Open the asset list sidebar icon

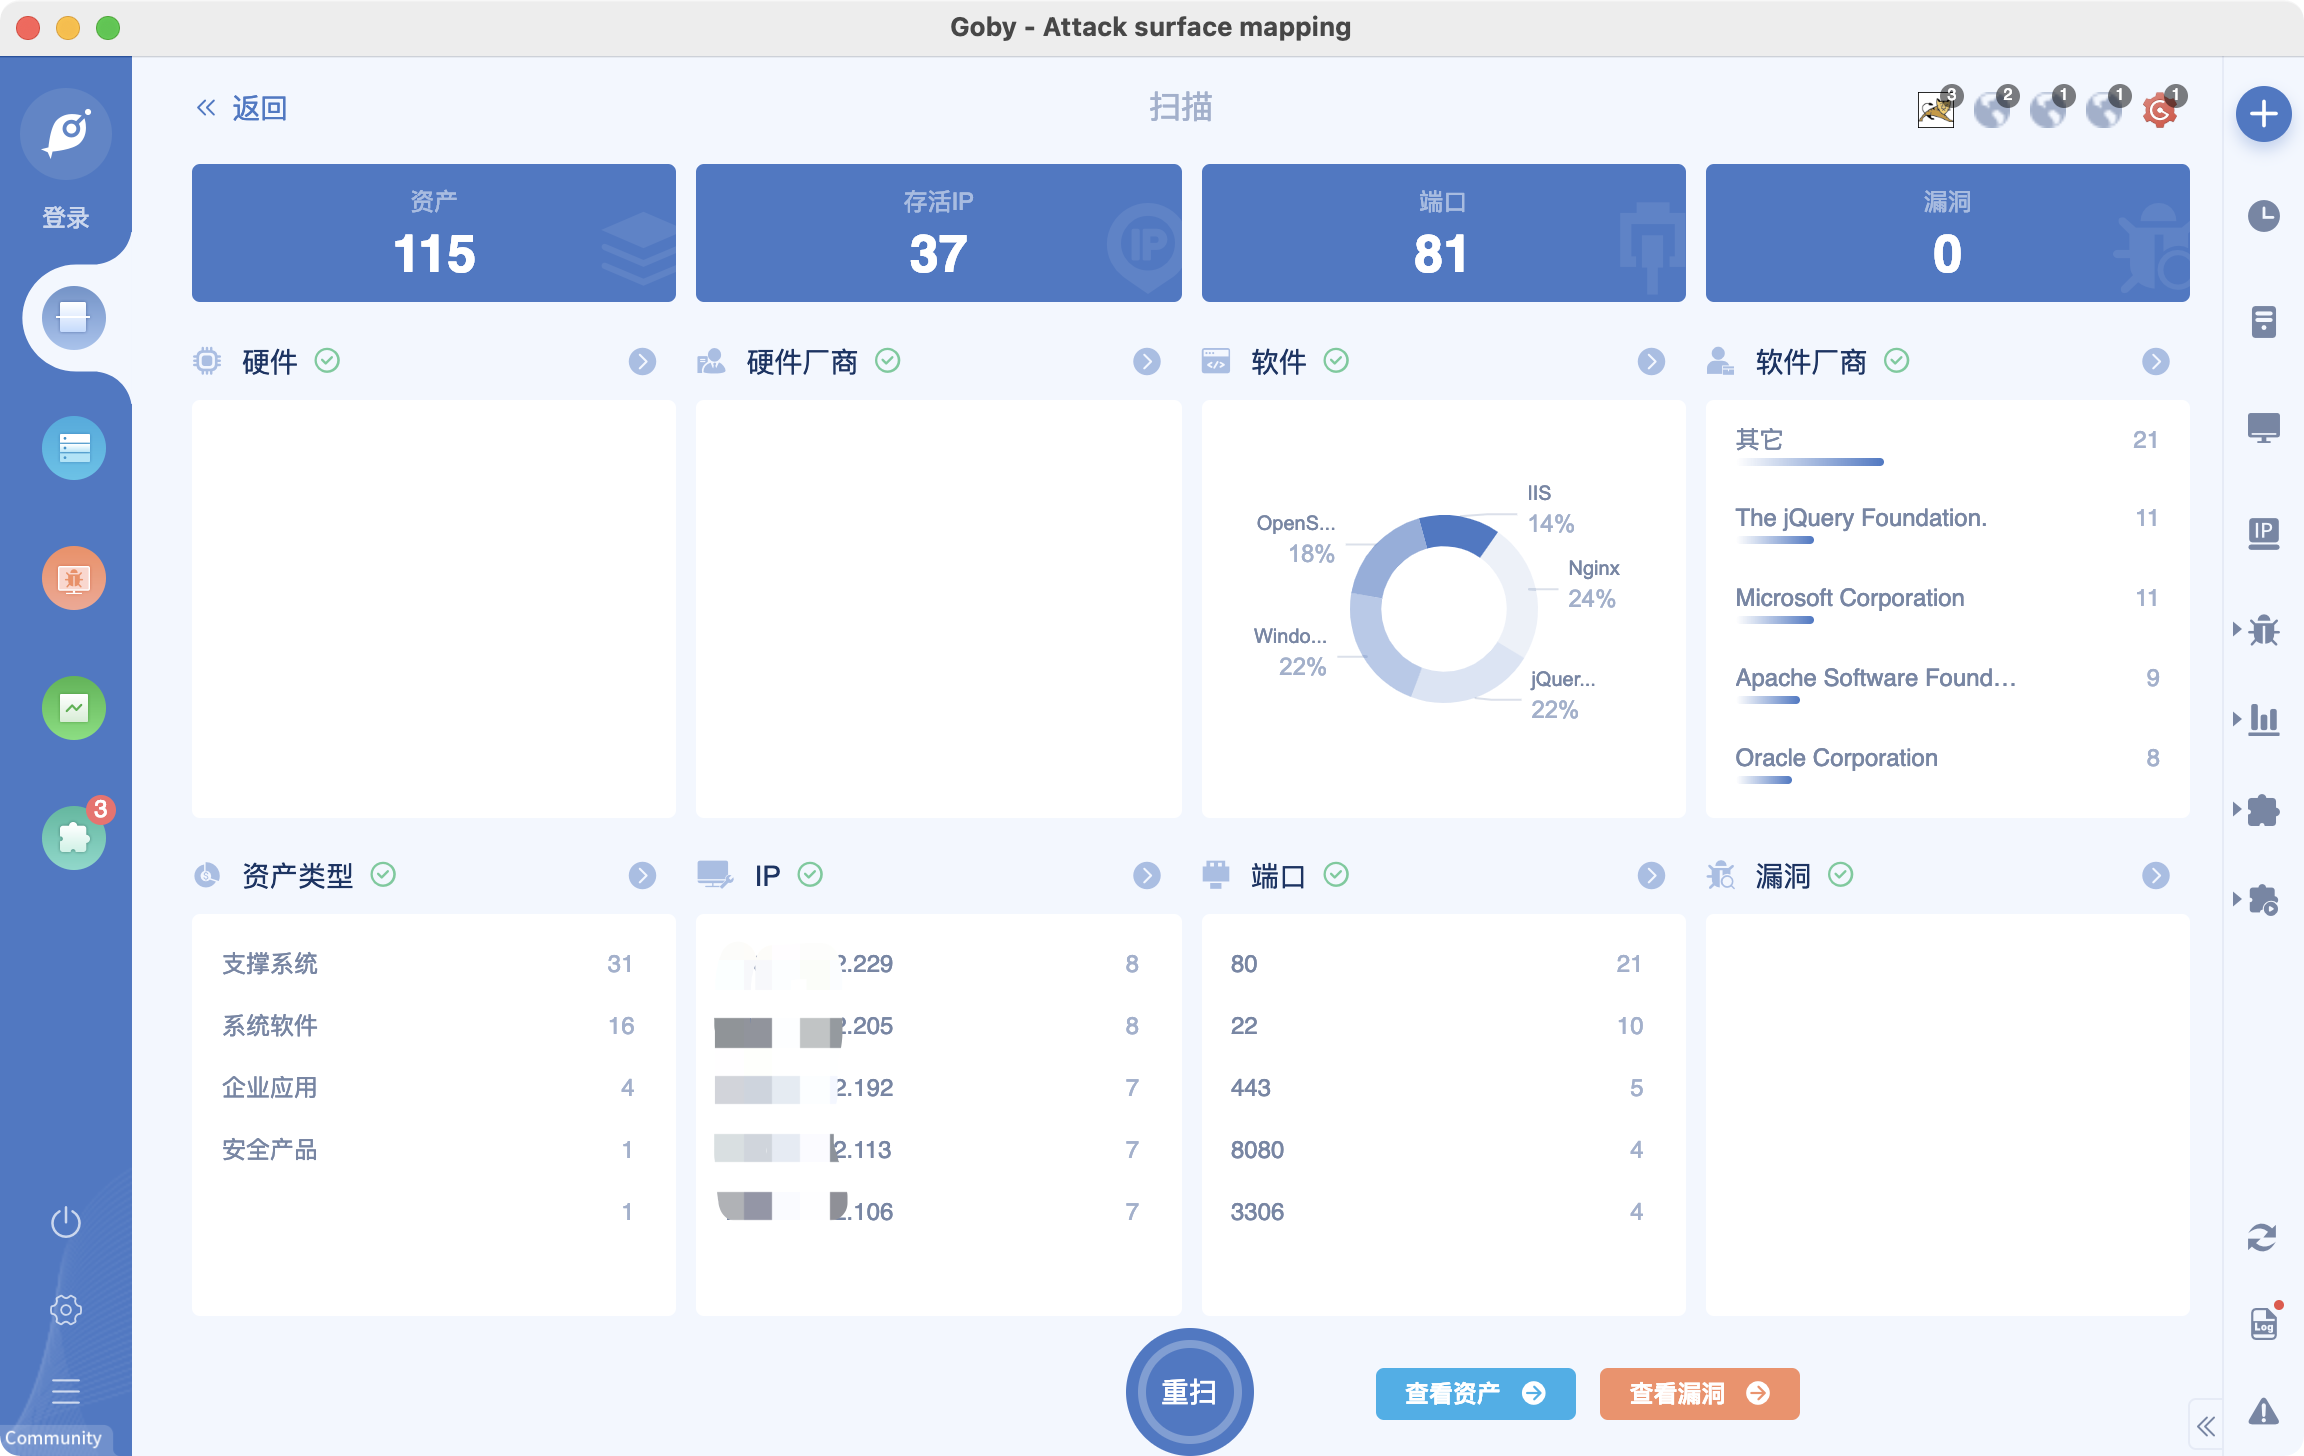click(x=74, y=448)
